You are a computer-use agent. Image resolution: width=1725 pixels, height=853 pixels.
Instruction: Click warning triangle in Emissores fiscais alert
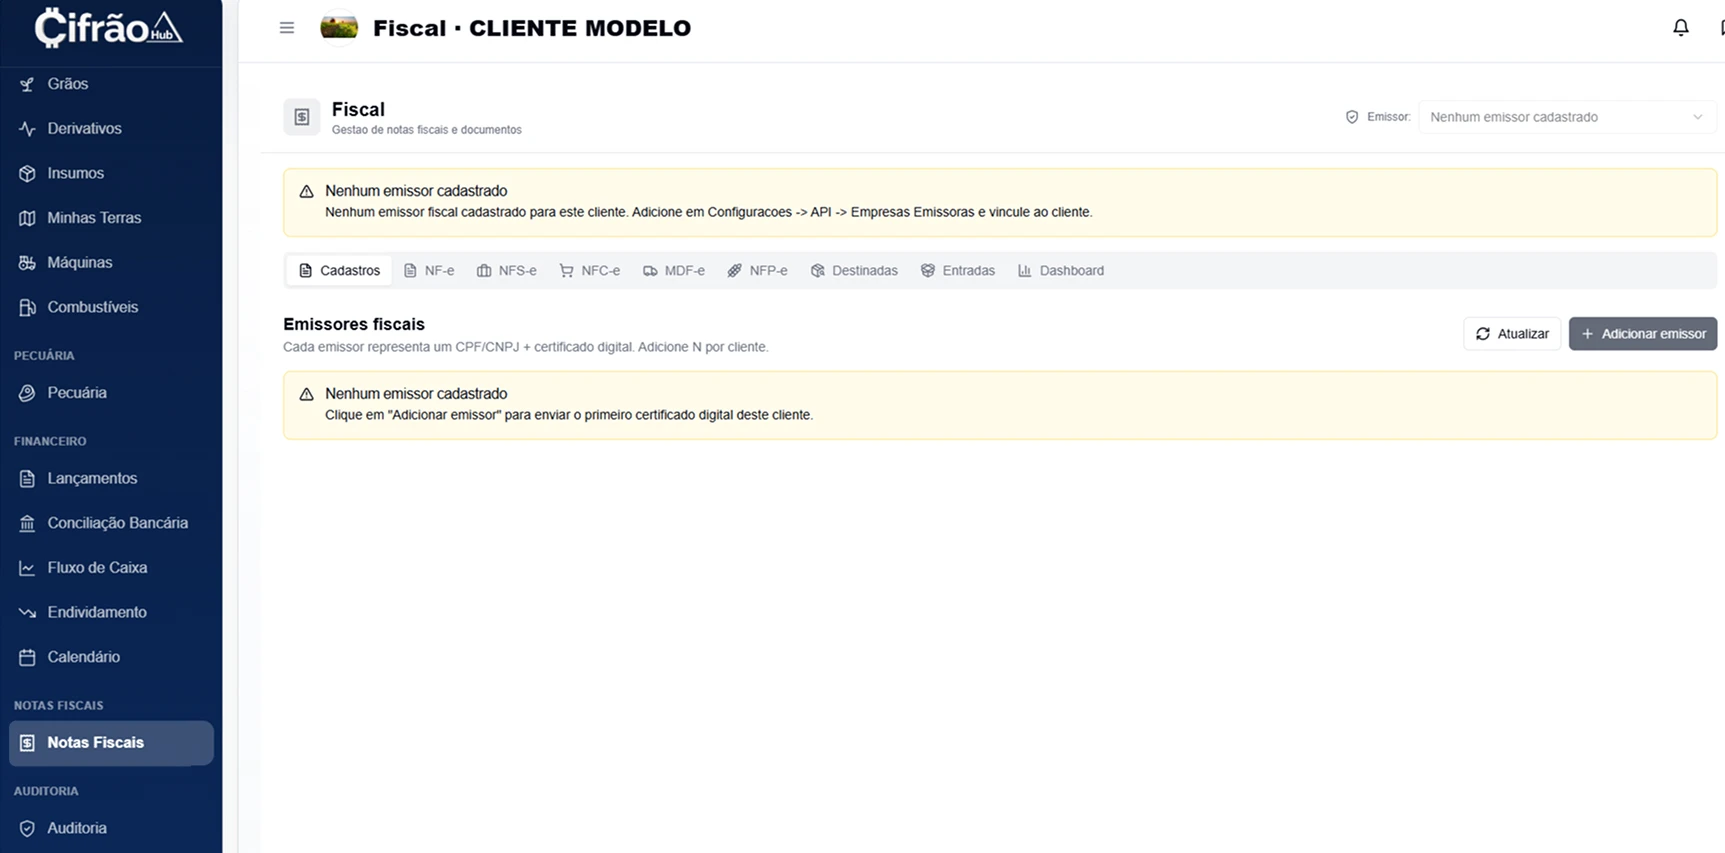coord(307,394)
